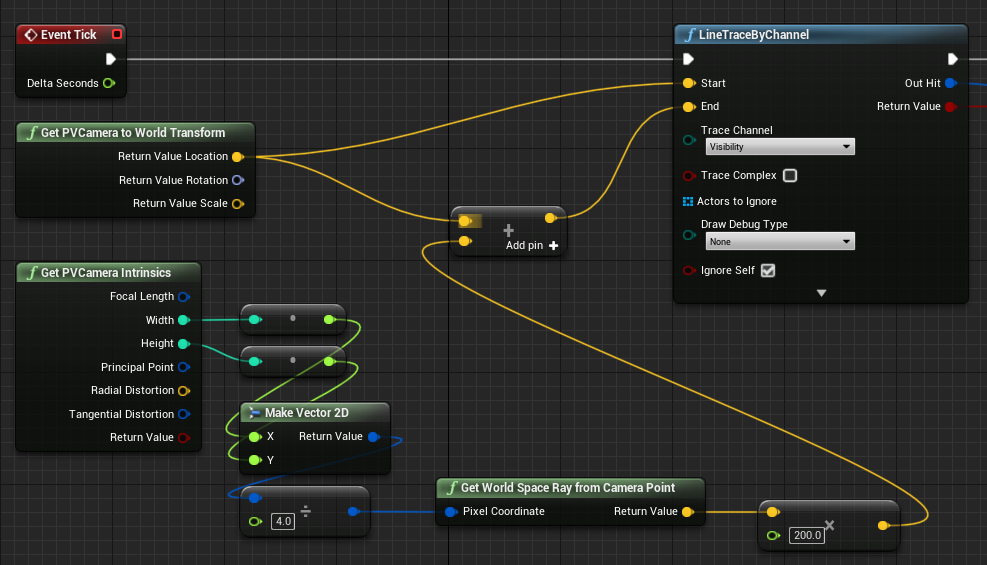The image size is (987, 565).
Task: Click the Draw Debug Type input pin
Action: pos(689,235)
